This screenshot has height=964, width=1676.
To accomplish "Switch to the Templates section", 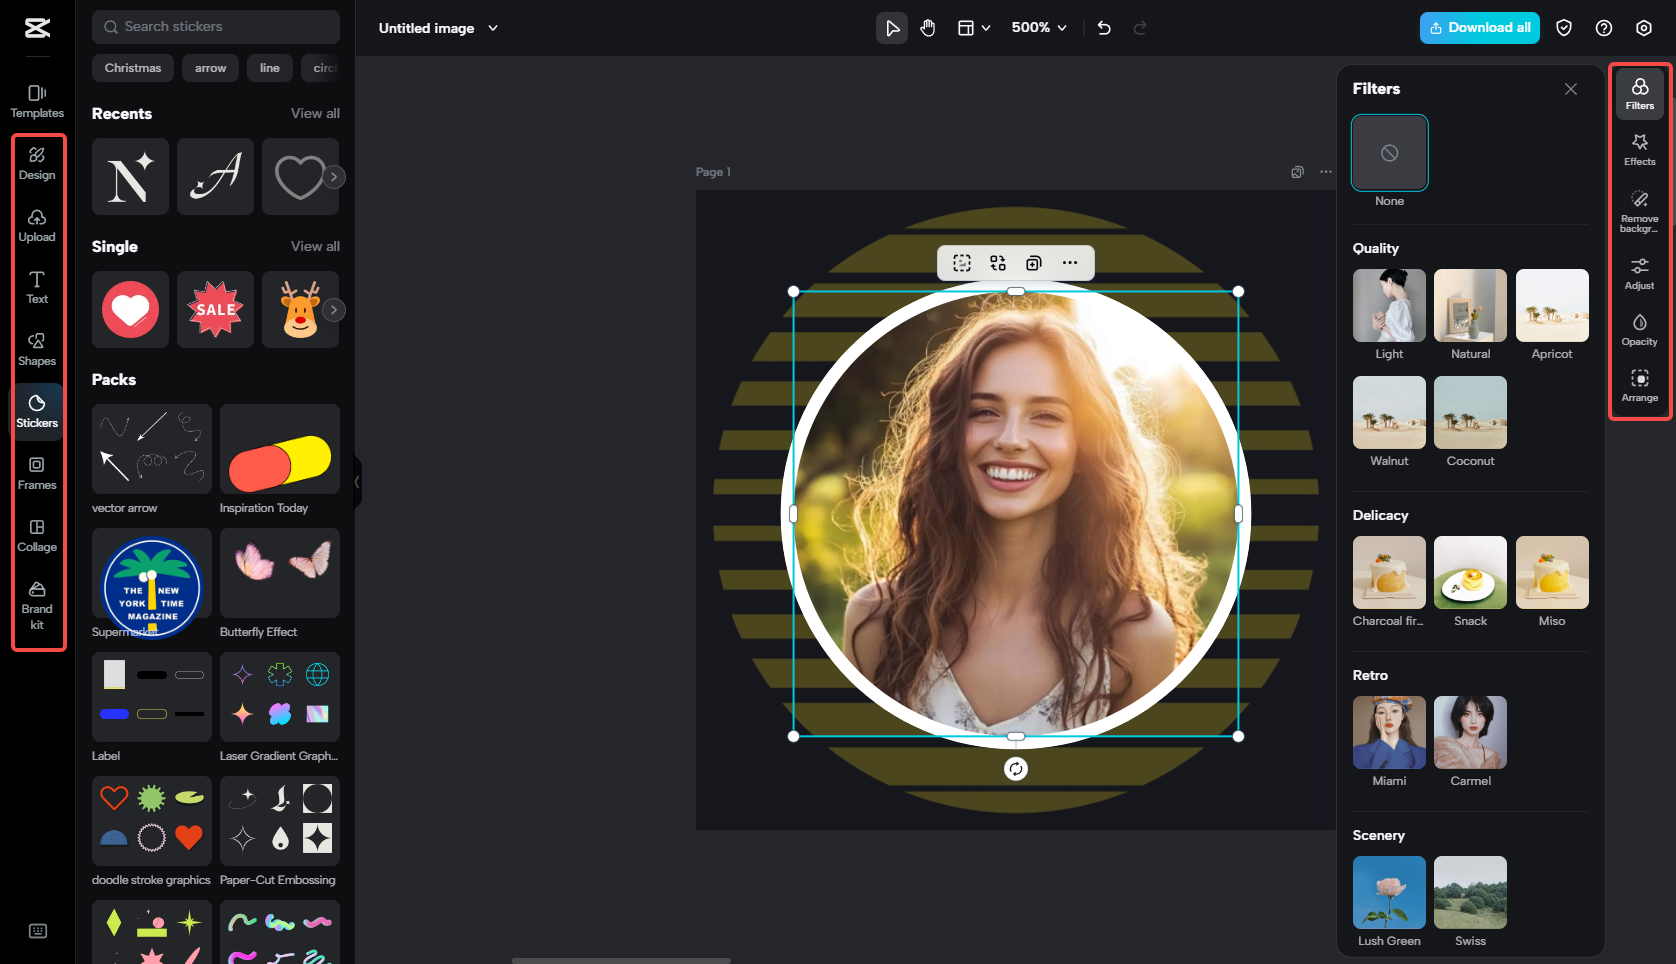I will tap(37, 101).
